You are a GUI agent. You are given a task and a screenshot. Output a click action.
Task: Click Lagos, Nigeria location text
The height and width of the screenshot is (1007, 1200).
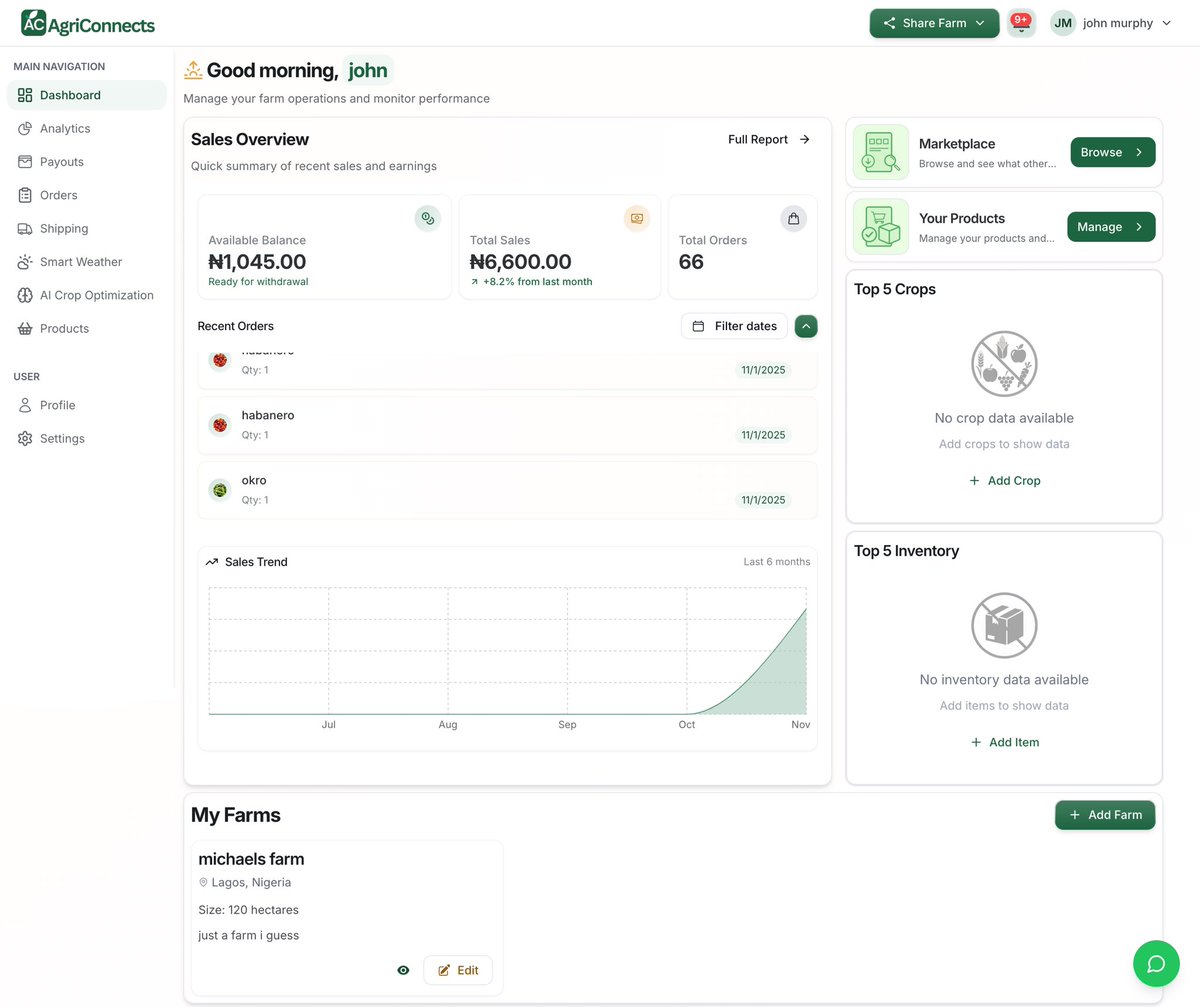251,883
